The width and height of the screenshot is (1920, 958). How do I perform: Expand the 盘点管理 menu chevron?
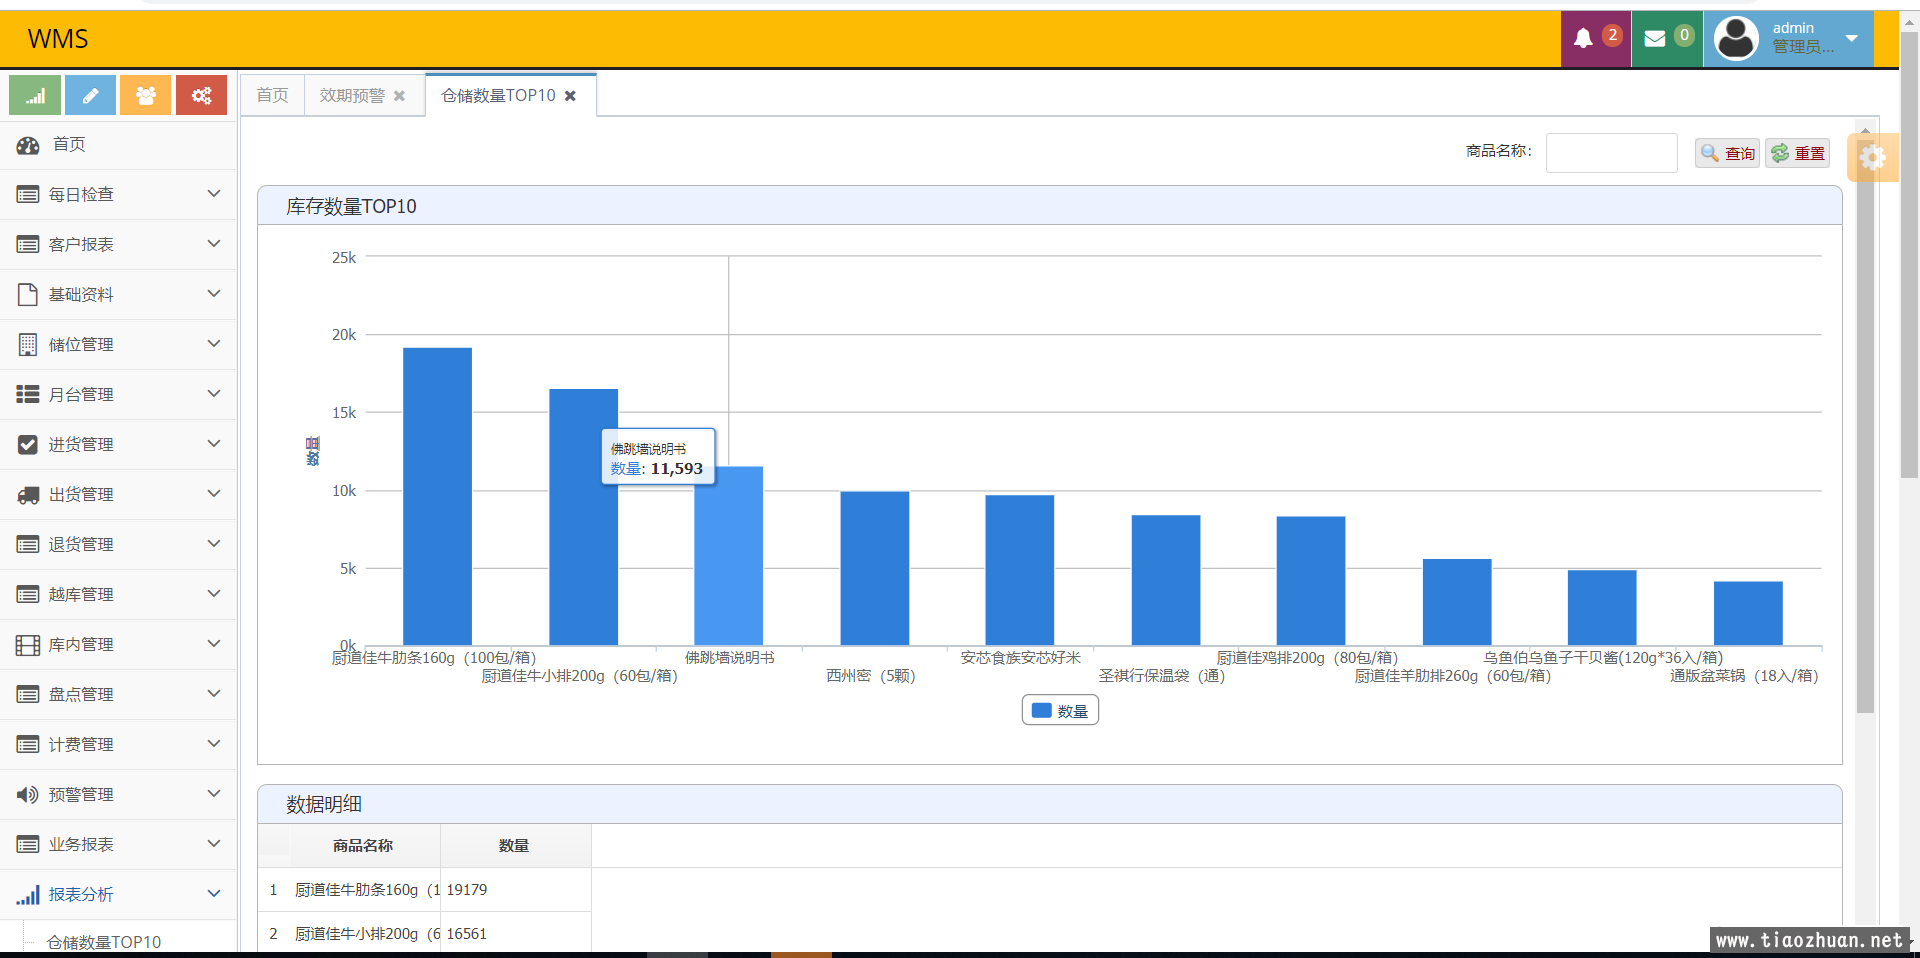point(213,693)
